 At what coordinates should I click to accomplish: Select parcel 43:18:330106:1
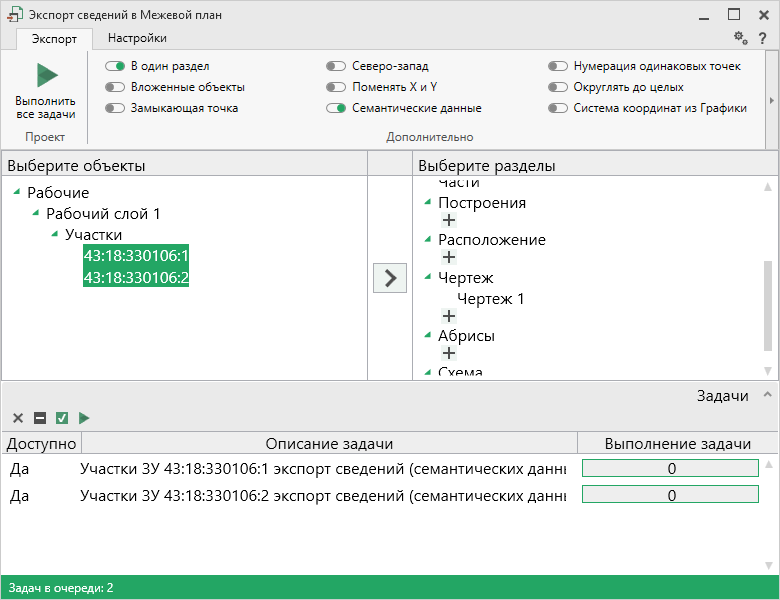[x=136, y=255]
